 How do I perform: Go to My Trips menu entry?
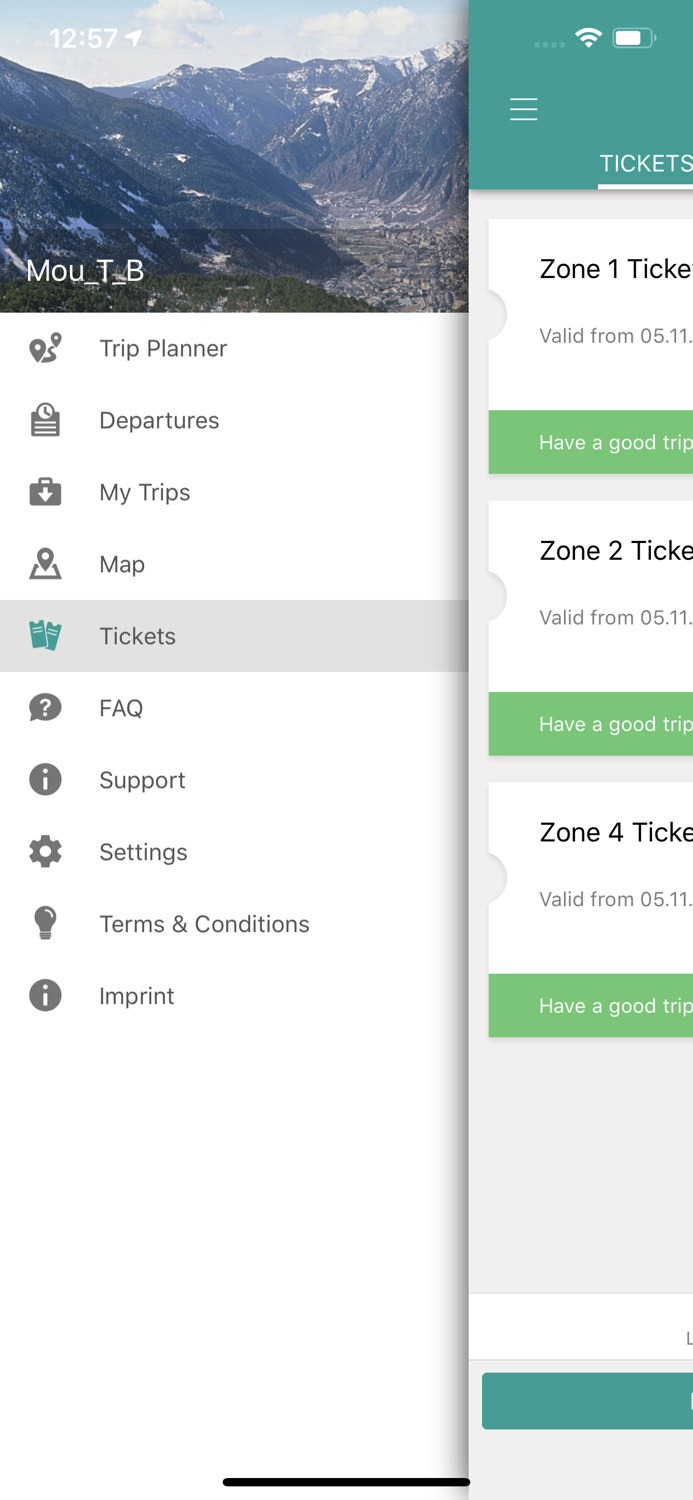[145, 492]
